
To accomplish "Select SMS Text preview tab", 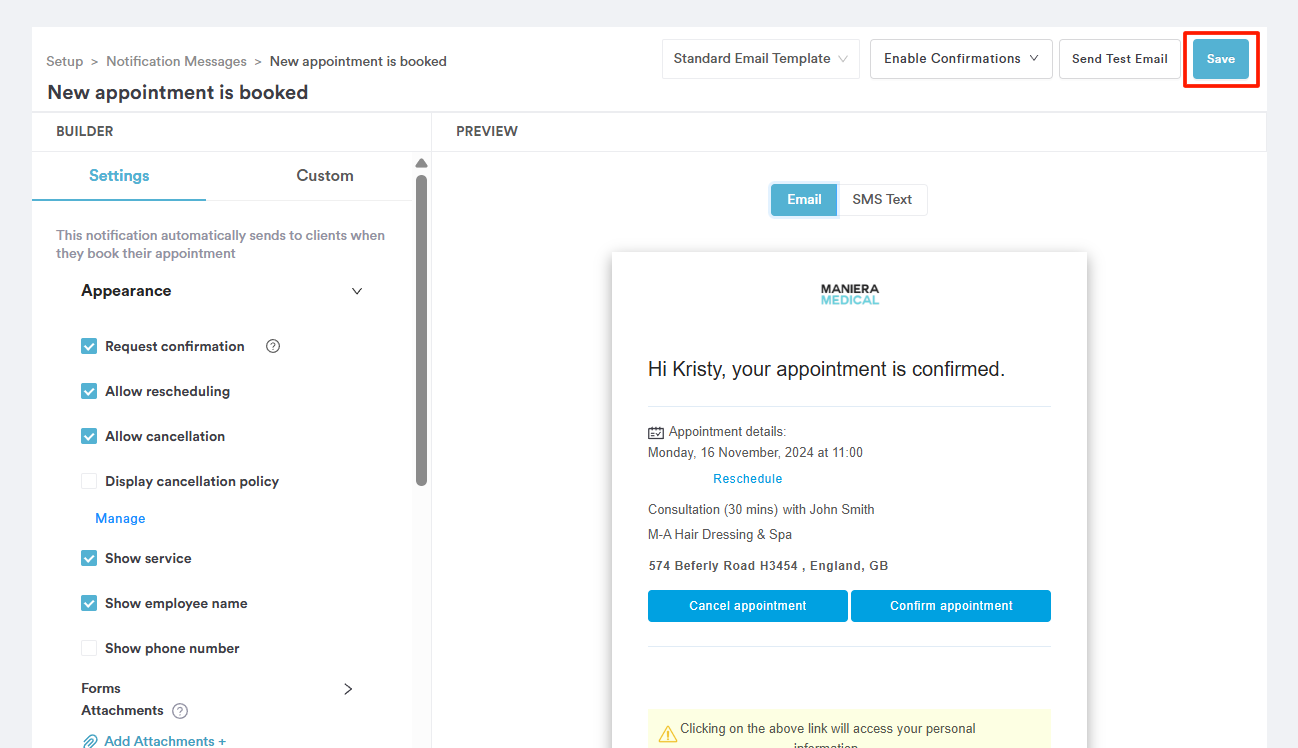I will click(x=882, y=200).
